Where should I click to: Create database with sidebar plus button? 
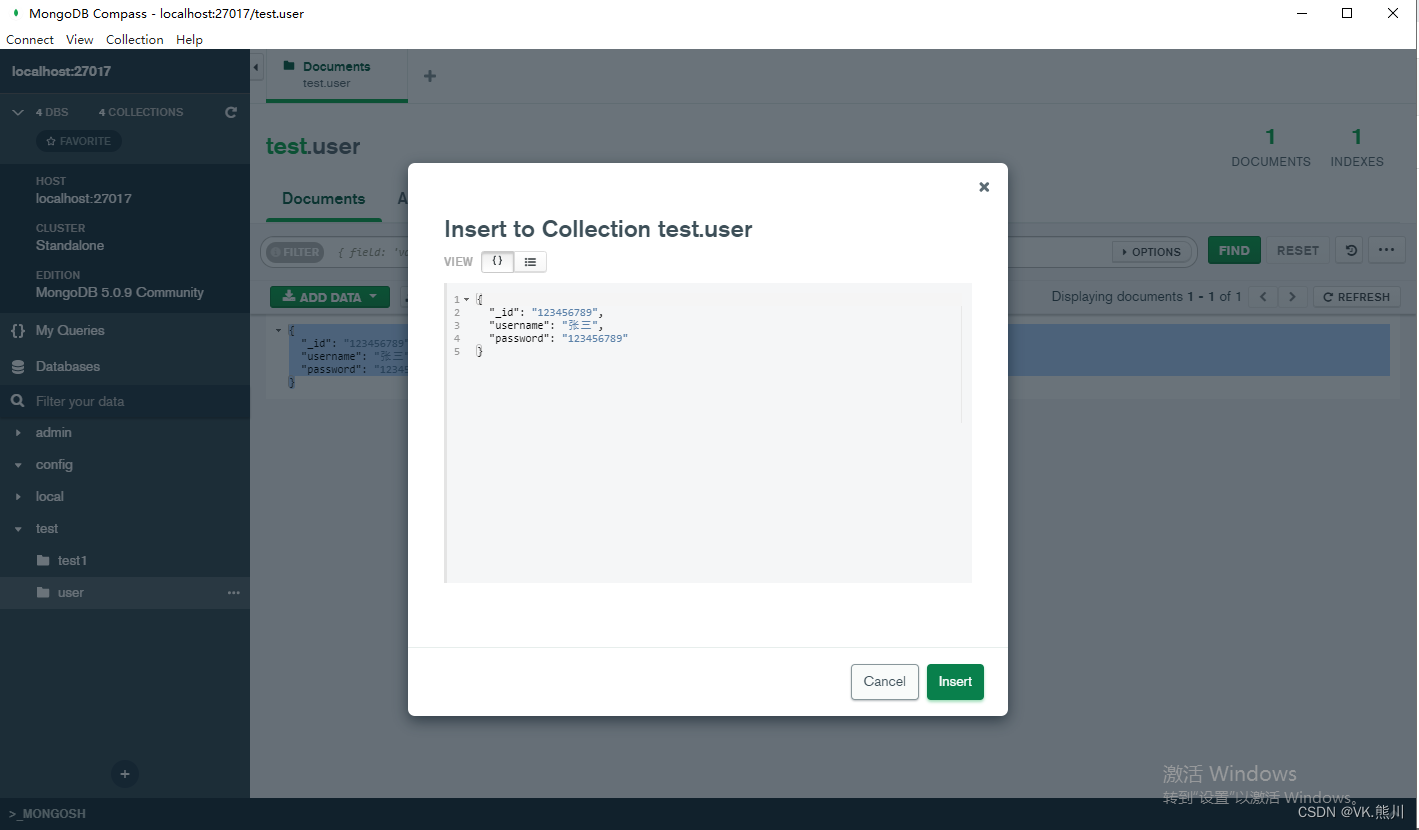coord(125,774)
